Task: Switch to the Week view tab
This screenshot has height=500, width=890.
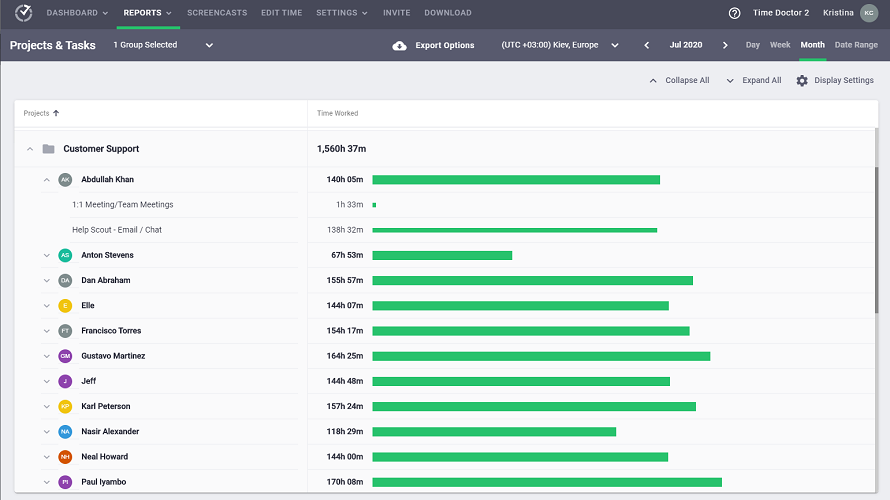Action: click(780, 45)
